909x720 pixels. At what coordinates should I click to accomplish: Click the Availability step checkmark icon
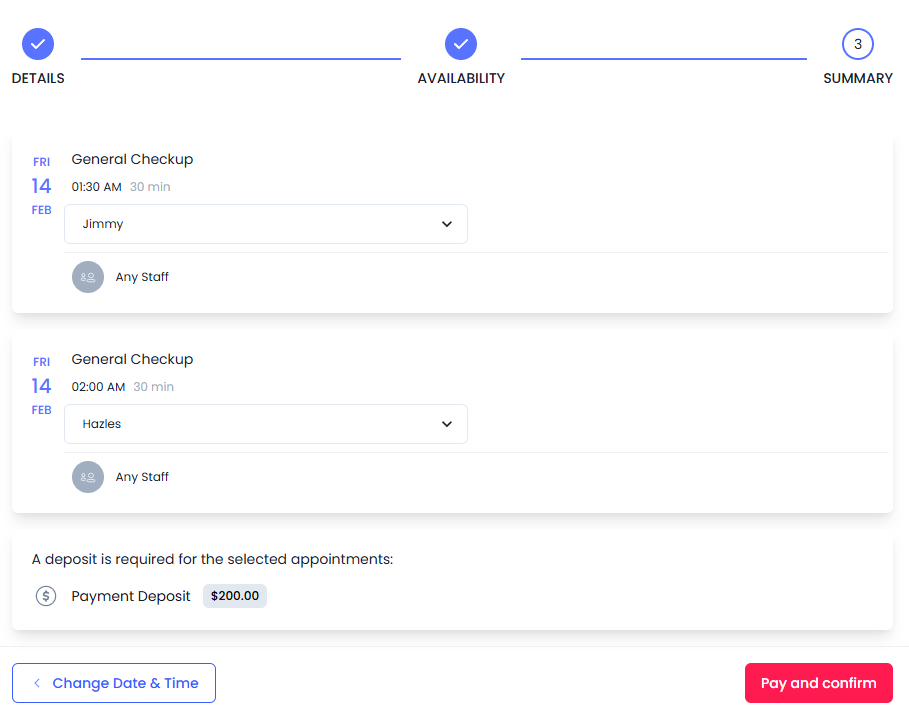pos(461,44)
